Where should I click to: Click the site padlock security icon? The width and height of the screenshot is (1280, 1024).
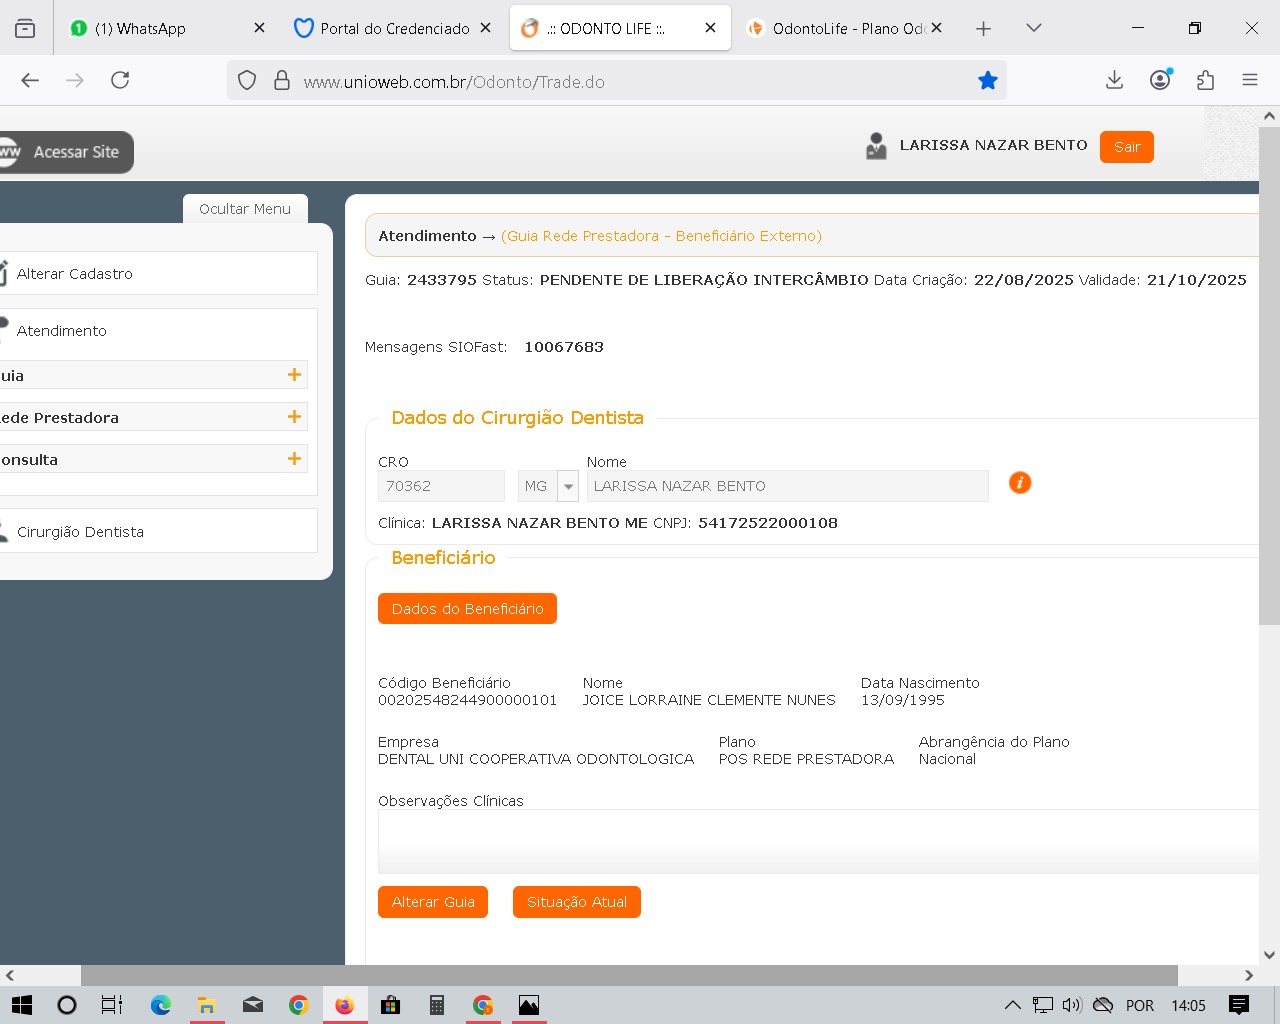tap(282, 81)
